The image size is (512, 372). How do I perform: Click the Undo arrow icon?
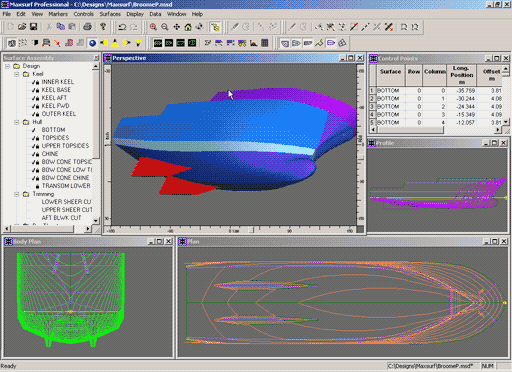[122, 27]
